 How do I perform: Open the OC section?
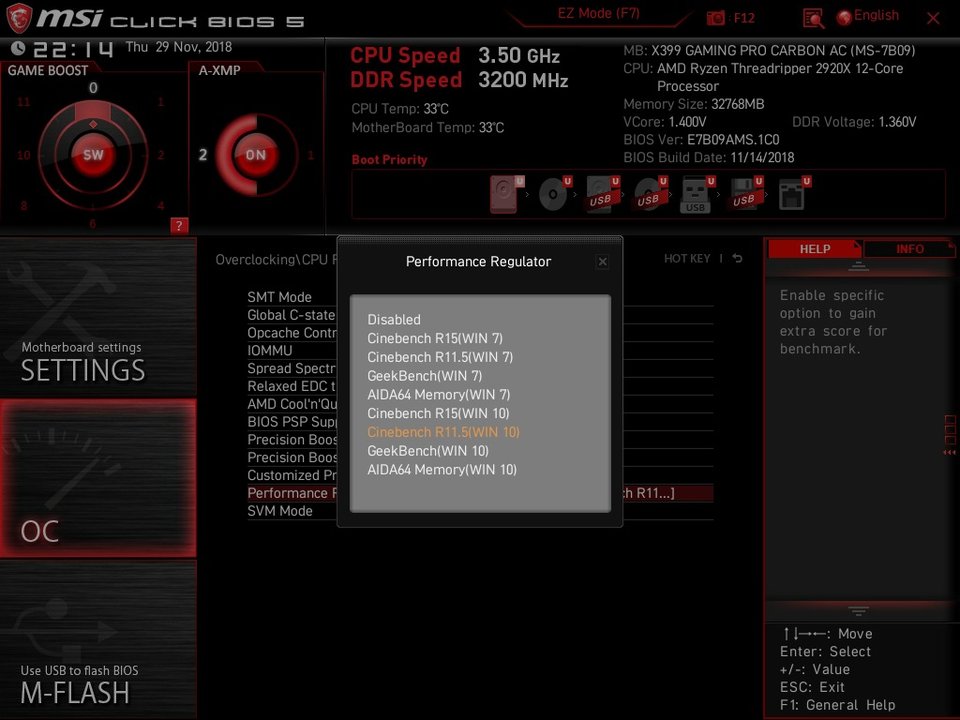coord(98,478)
